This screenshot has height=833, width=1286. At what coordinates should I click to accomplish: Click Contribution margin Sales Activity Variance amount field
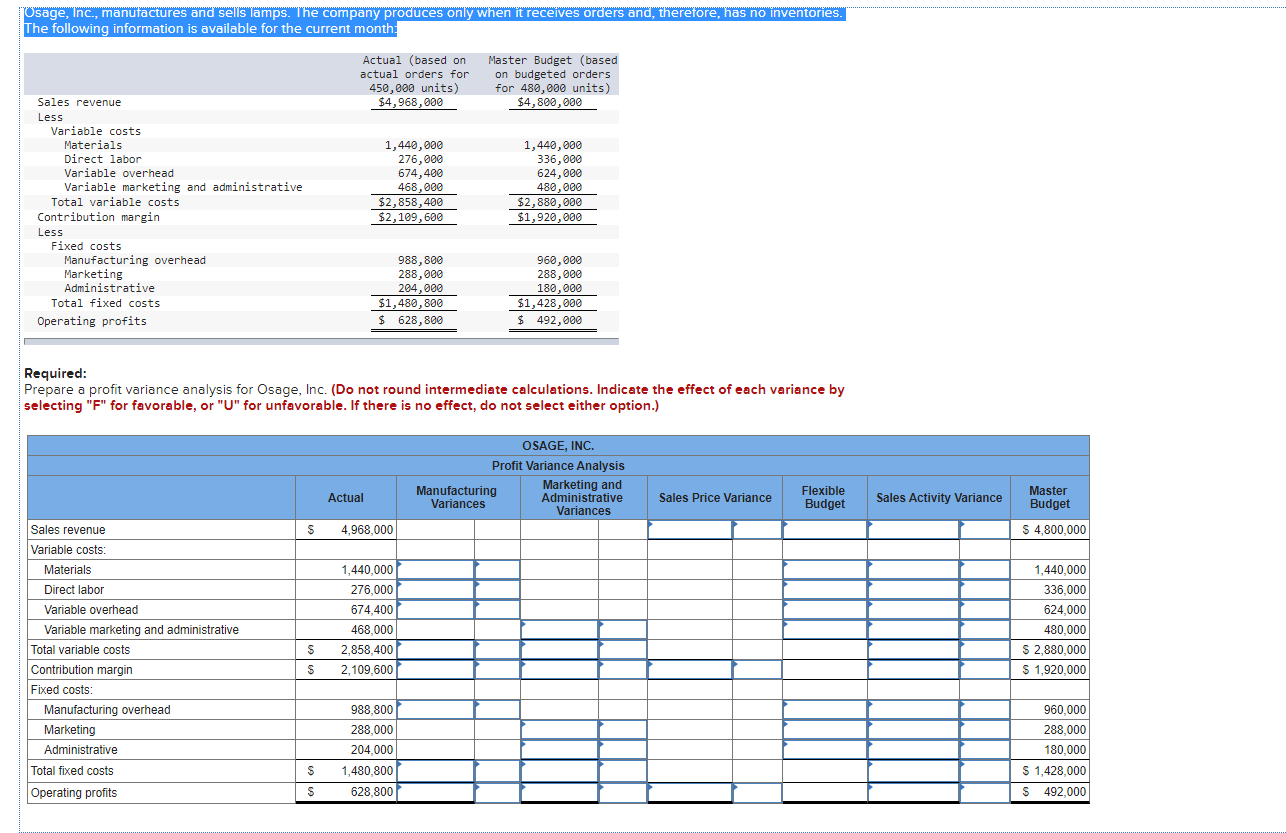click(x=913, y=670)
